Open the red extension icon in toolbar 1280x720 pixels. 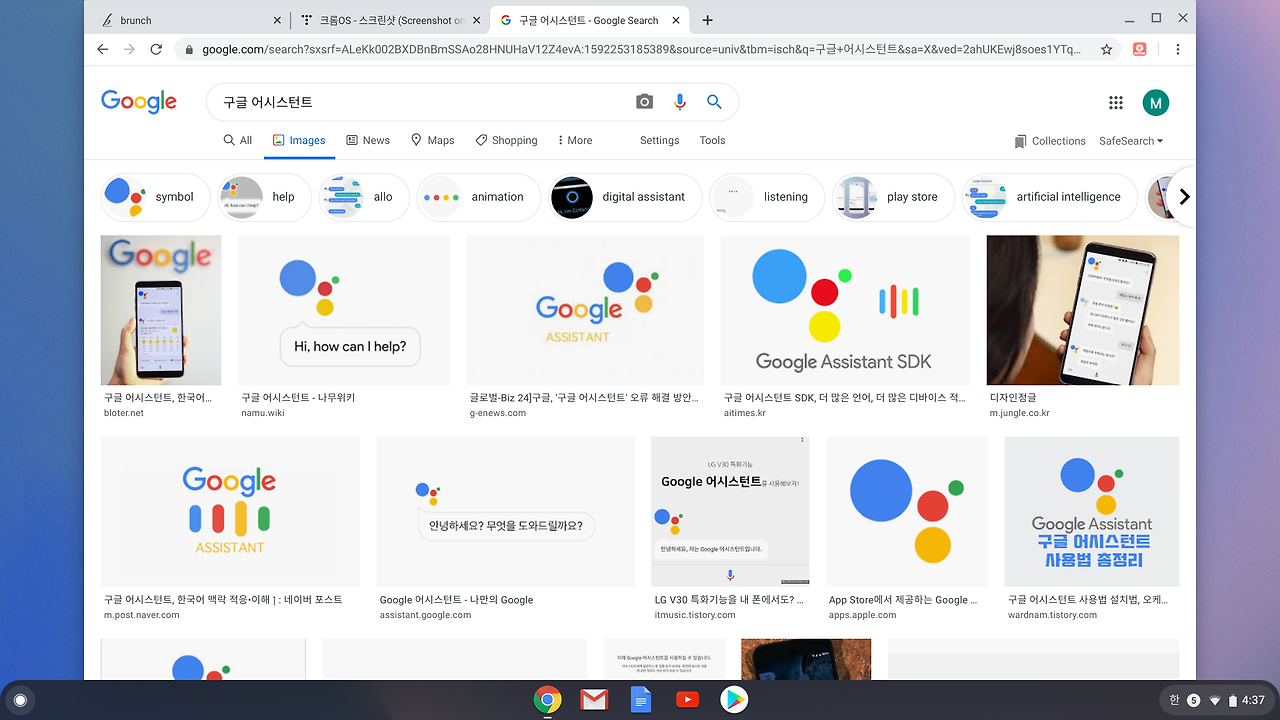point(1139,49)
